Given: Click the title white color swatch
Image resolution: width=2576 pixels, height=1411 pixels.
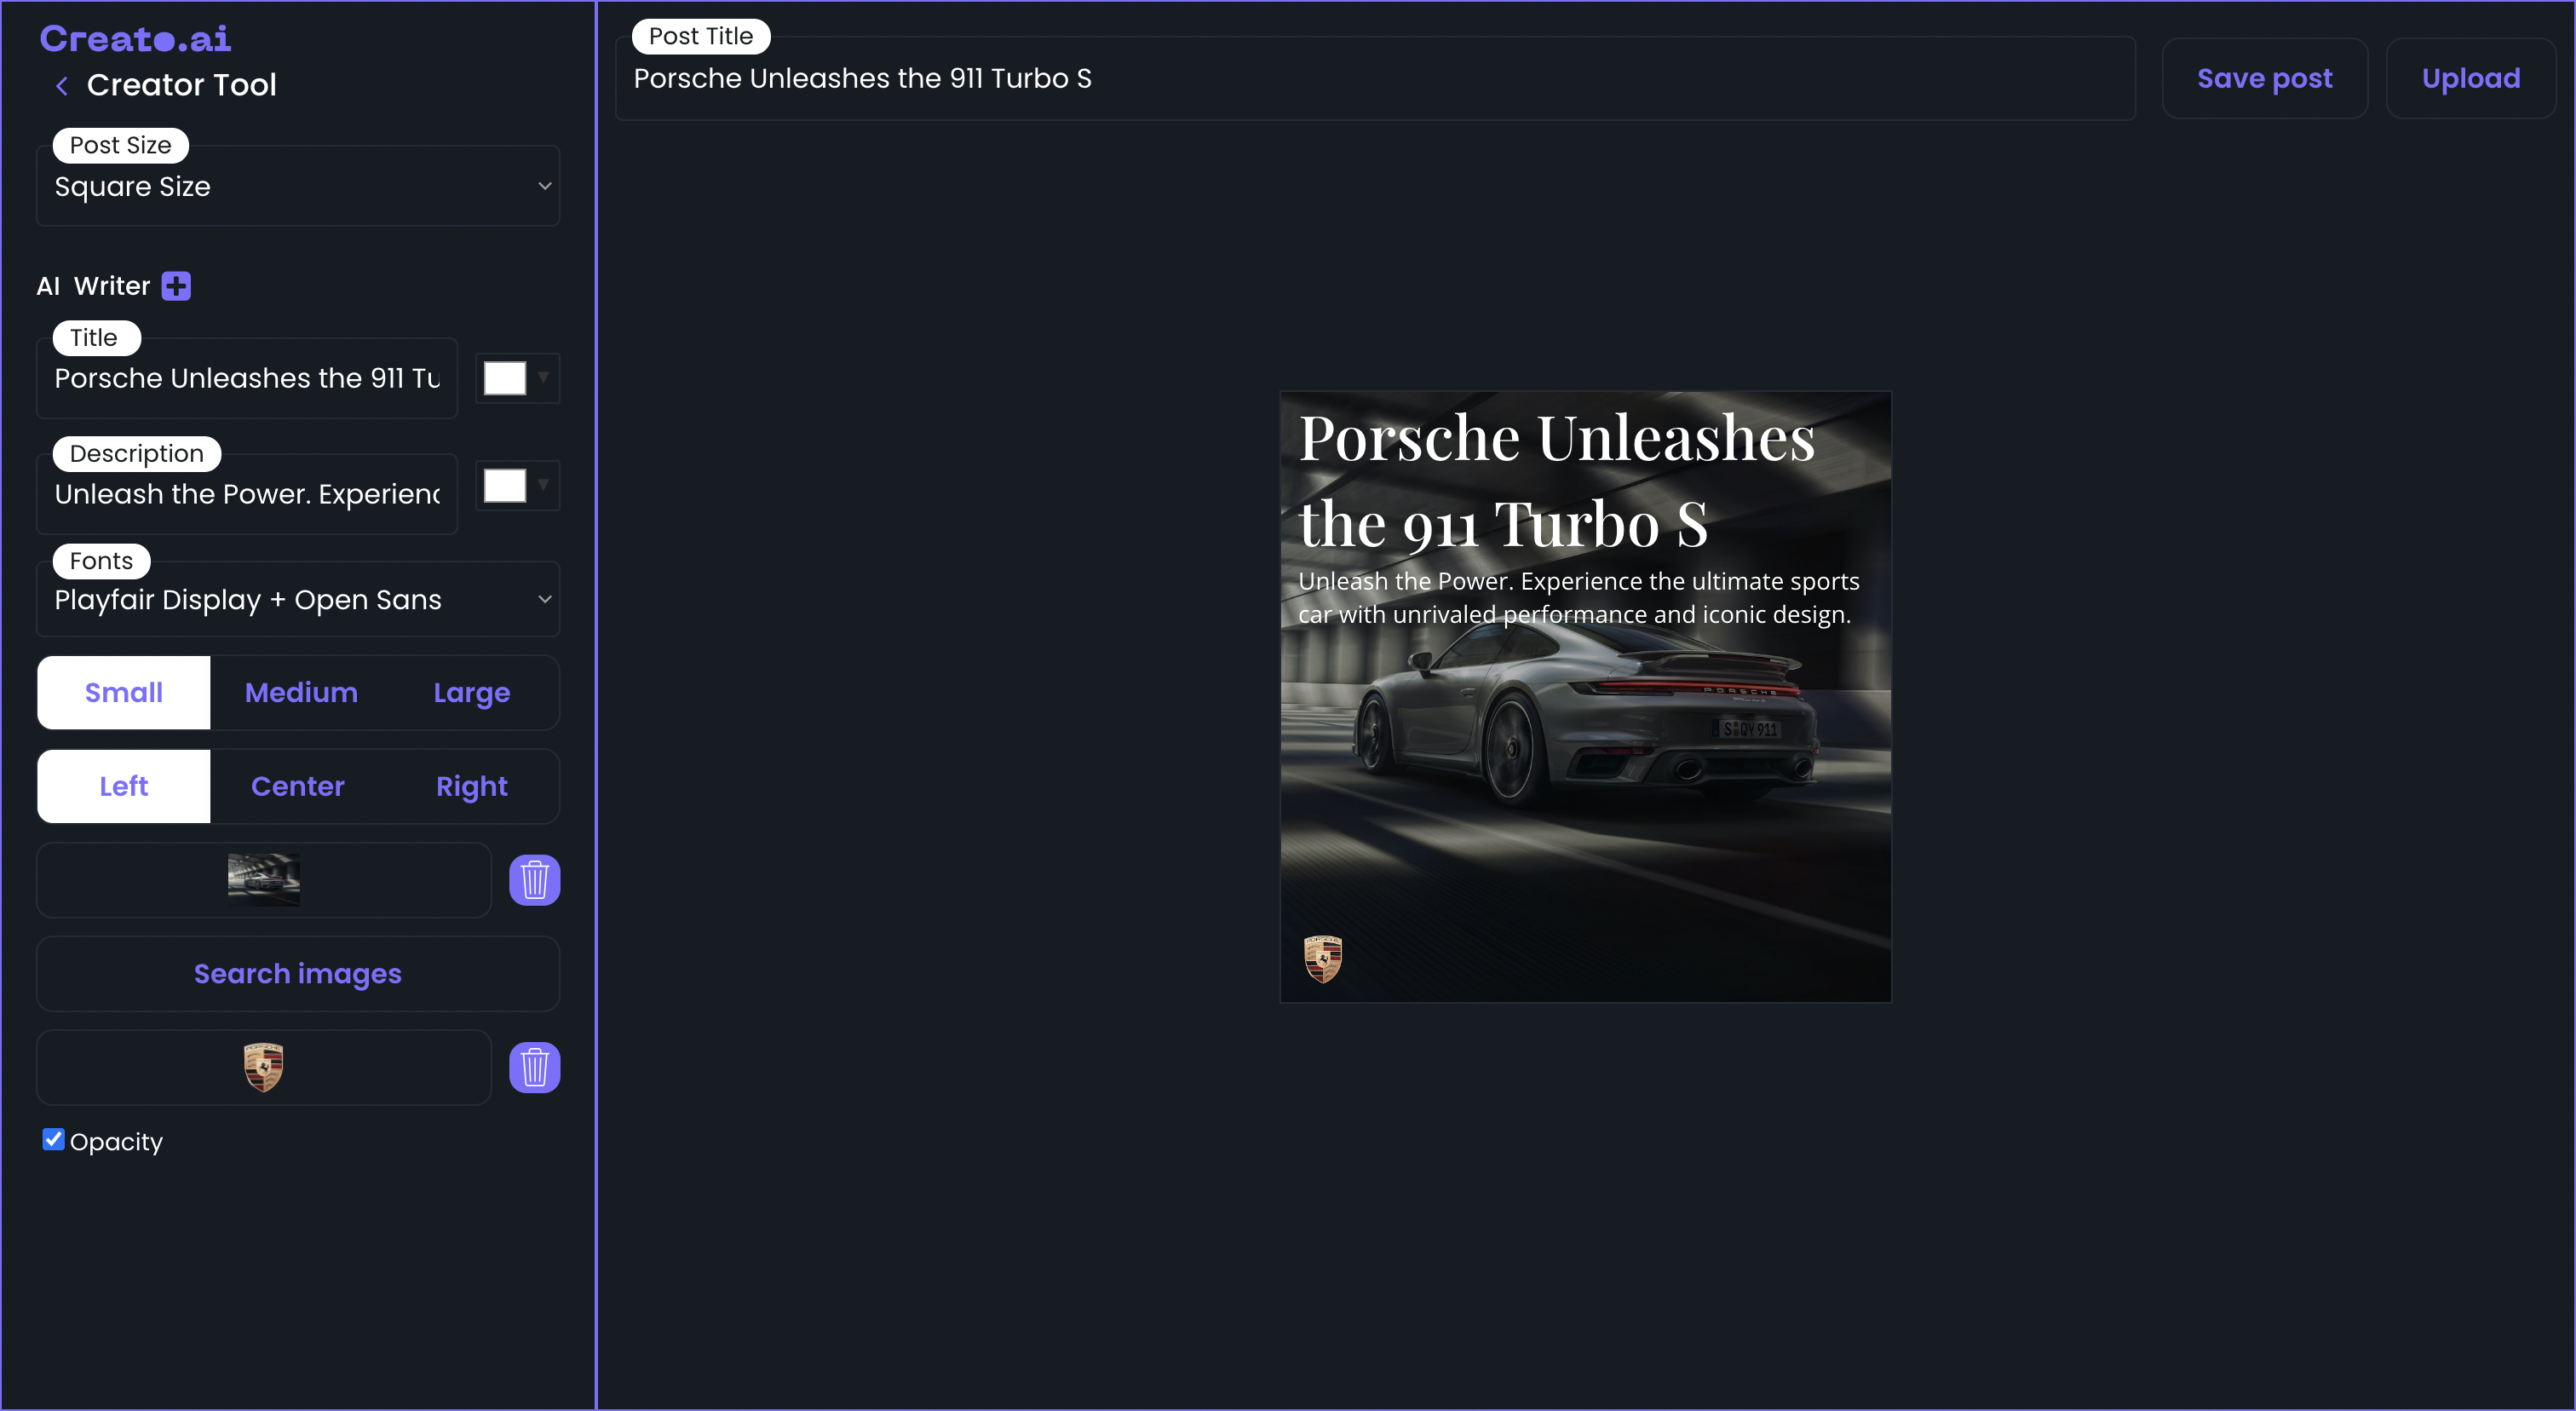Looking at the screenshot, I should coord(505,378).
